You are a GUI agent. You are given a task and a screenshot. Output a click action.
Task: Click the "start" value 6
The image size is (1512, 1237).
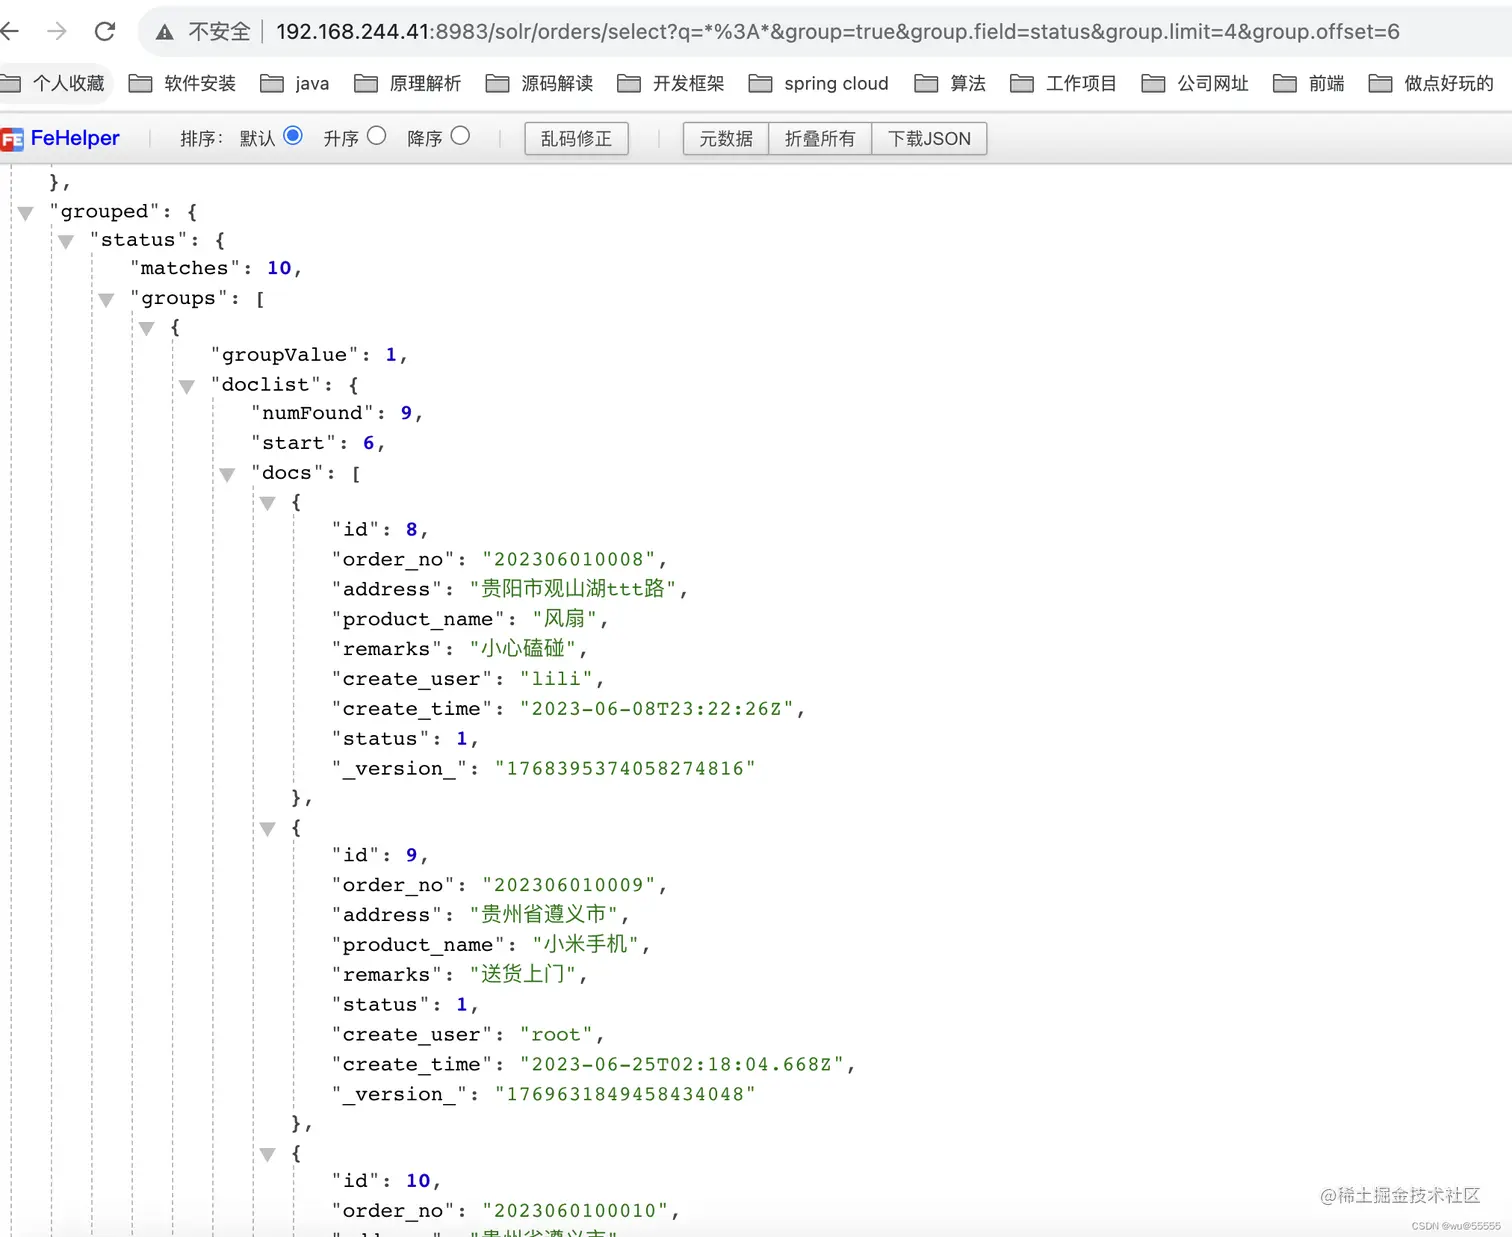coord(369,443)
